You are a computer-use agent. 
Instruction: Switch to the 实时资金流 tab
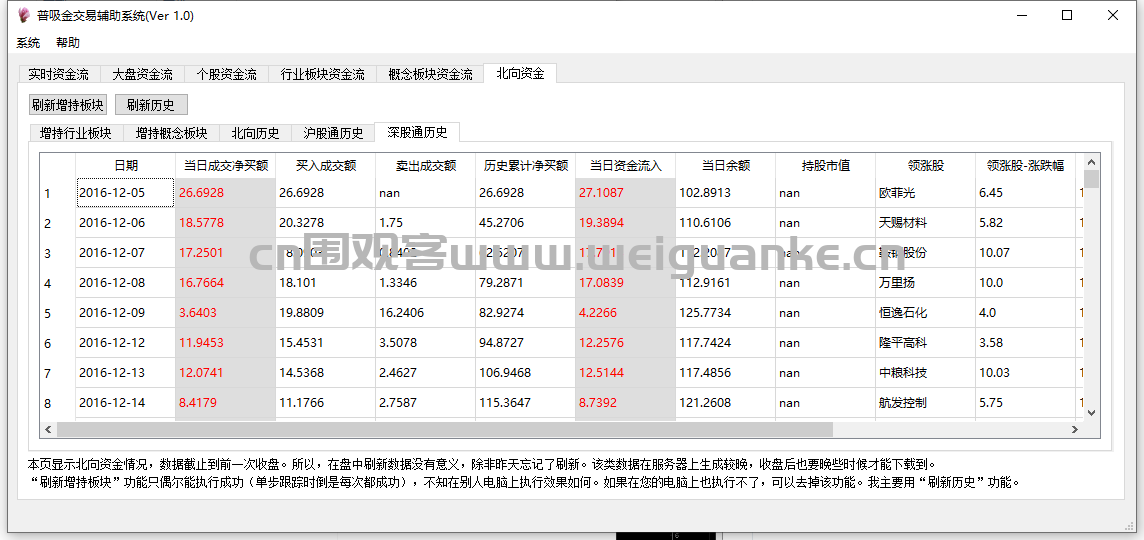tap(58, 74)
